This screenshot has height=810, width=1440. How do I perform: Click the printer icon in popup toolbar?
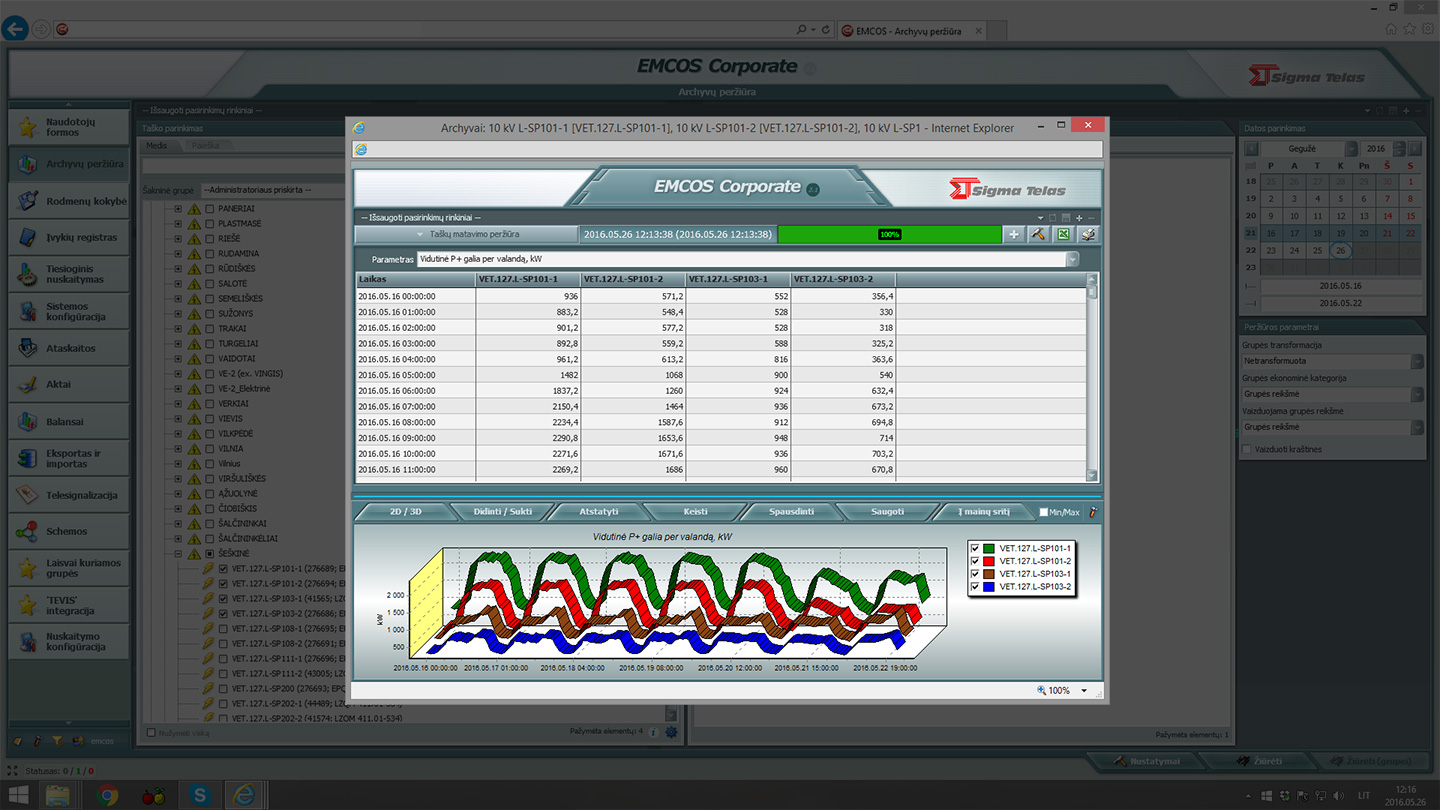pyautogui.click(x=1088, y=234)
